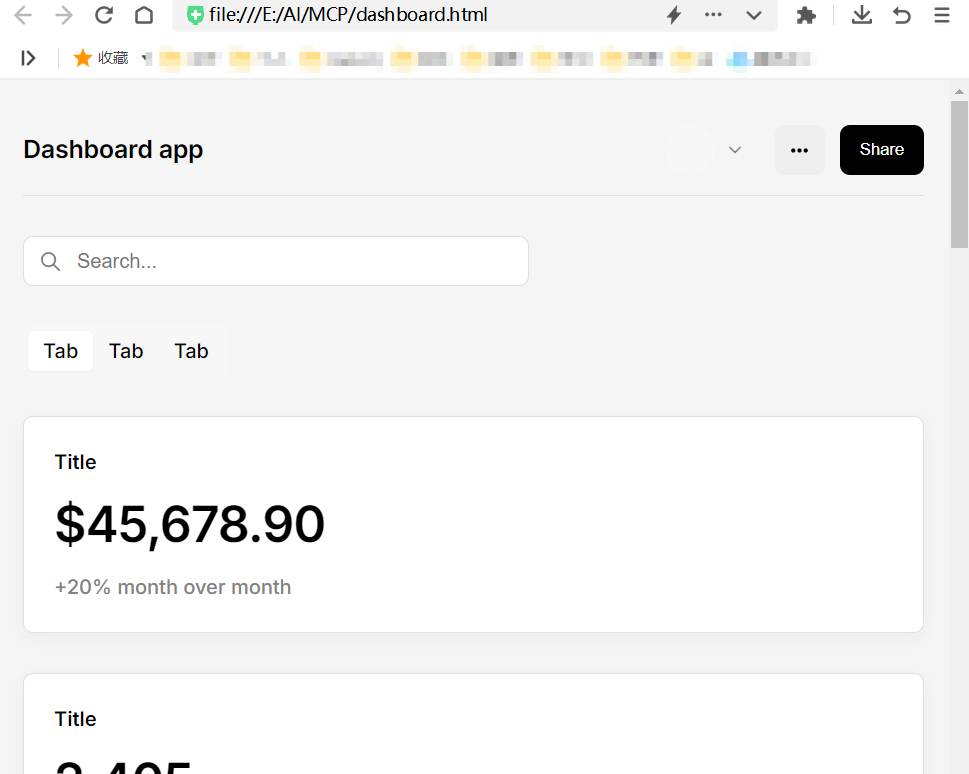Click the lightning bolt speed-mode icon
Viewport: 969px width, 774px height.
coord(674,15)
